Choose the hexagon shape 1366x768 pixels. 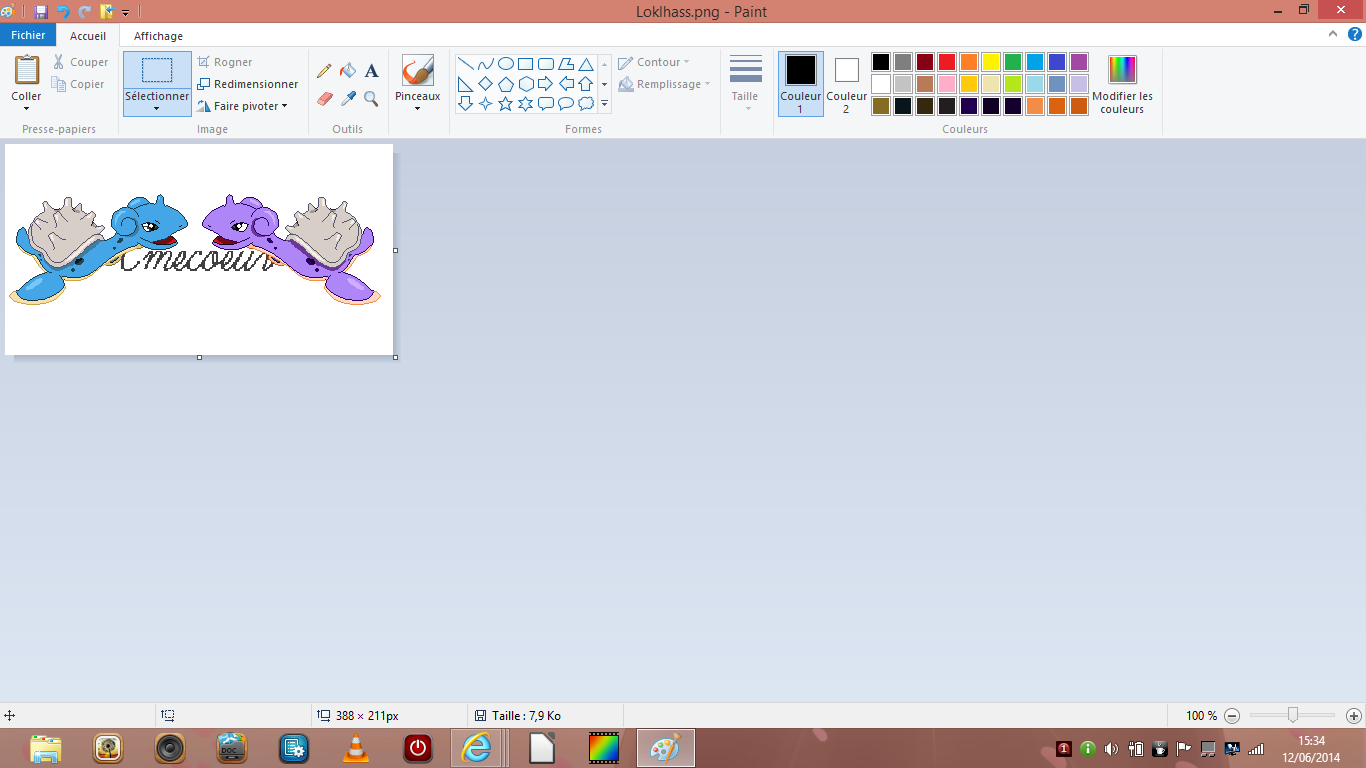[x=526, y=84]
